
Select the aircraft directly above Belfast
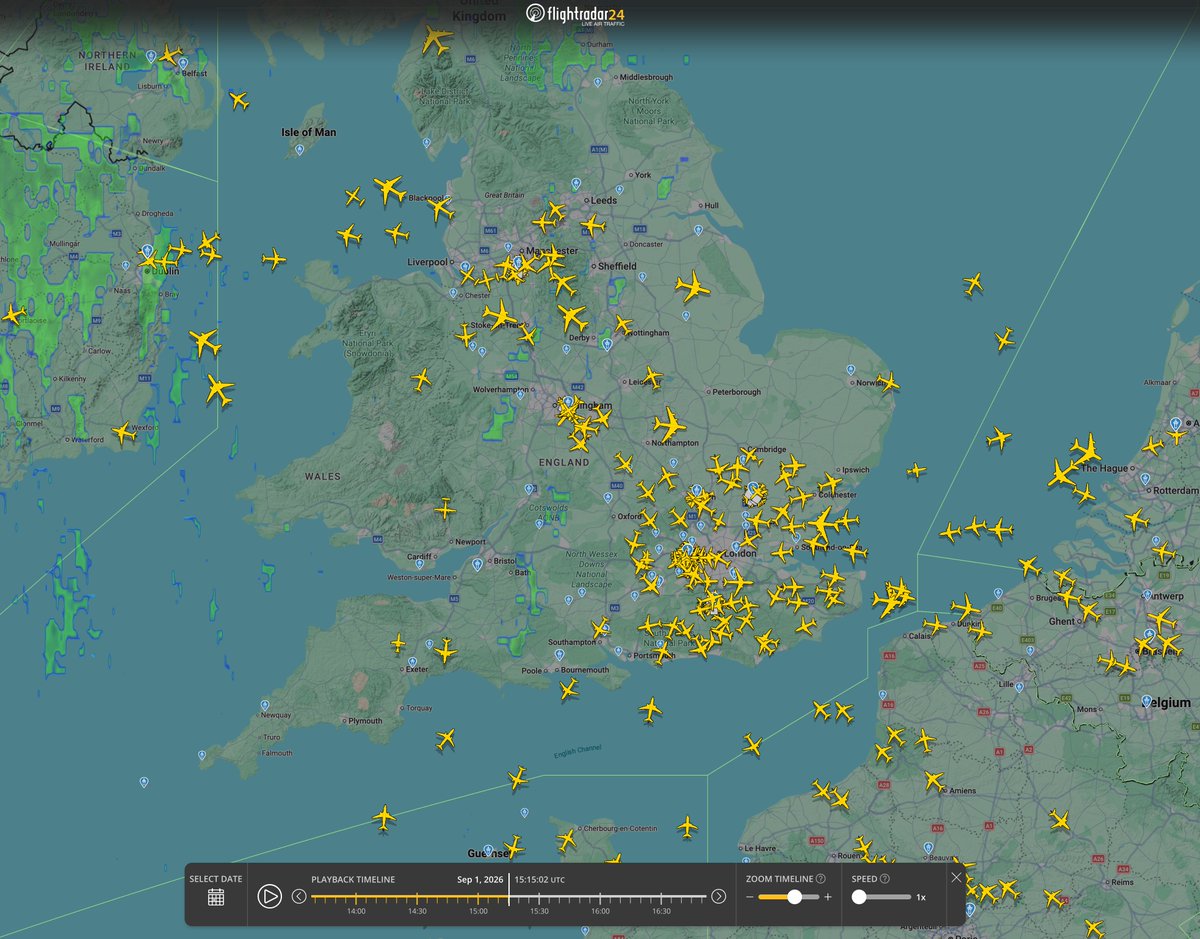click(171, 55)
